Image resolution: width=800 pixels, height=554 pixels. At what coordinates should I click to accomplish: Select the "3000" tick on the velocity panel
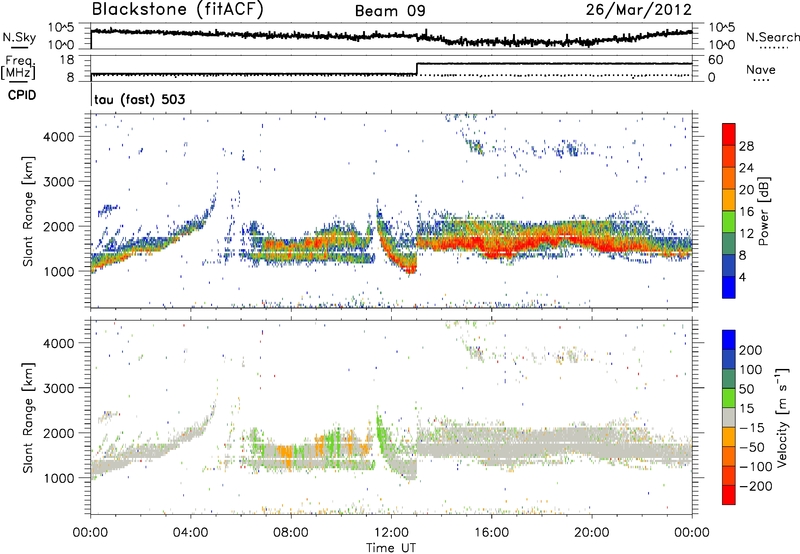point(59,388)
